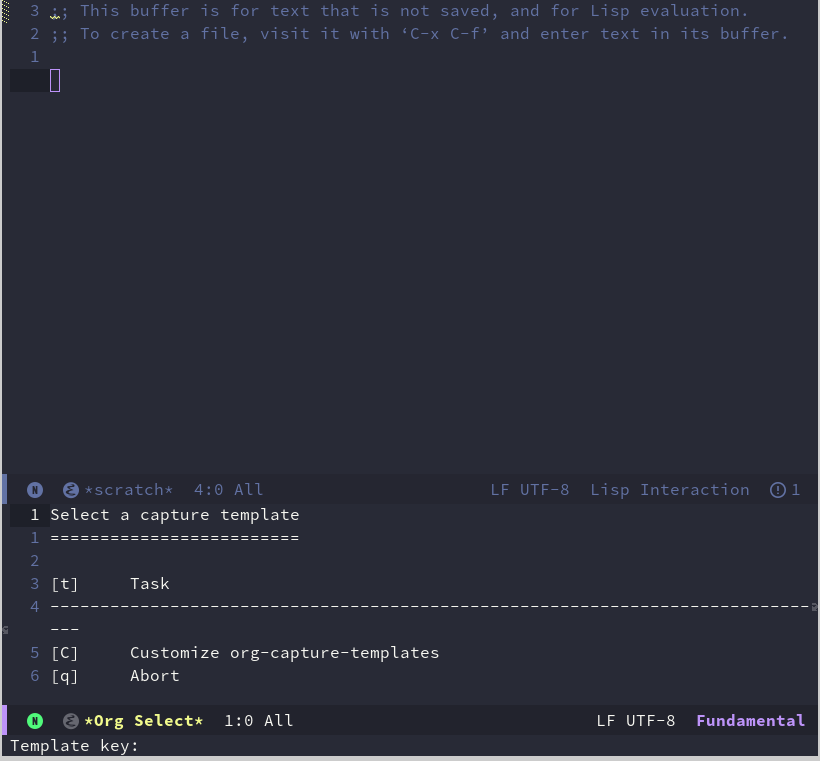Click the *Org Select* buffer name in modeline
Image resolution: width=820 pixels, height=761 pixels.
pyautogui.click(x=144, y=721)
